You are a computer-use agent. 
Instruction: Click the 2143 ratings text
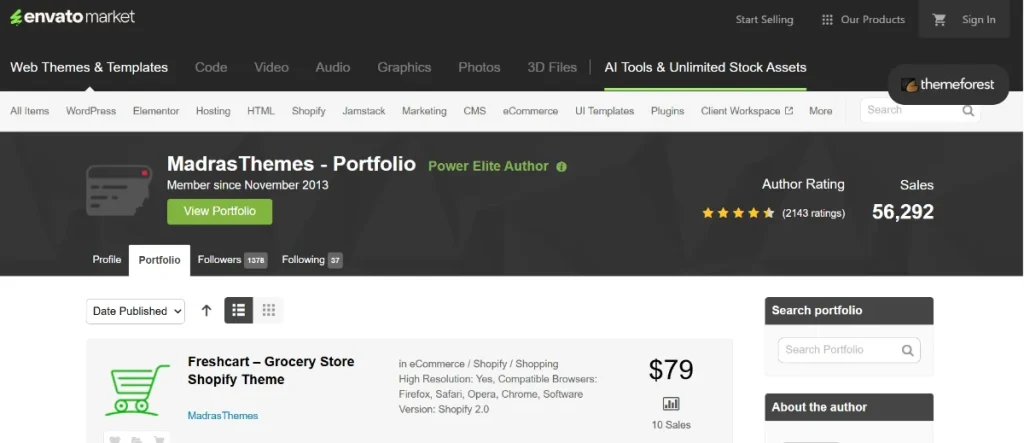click(x=814, y=213)
